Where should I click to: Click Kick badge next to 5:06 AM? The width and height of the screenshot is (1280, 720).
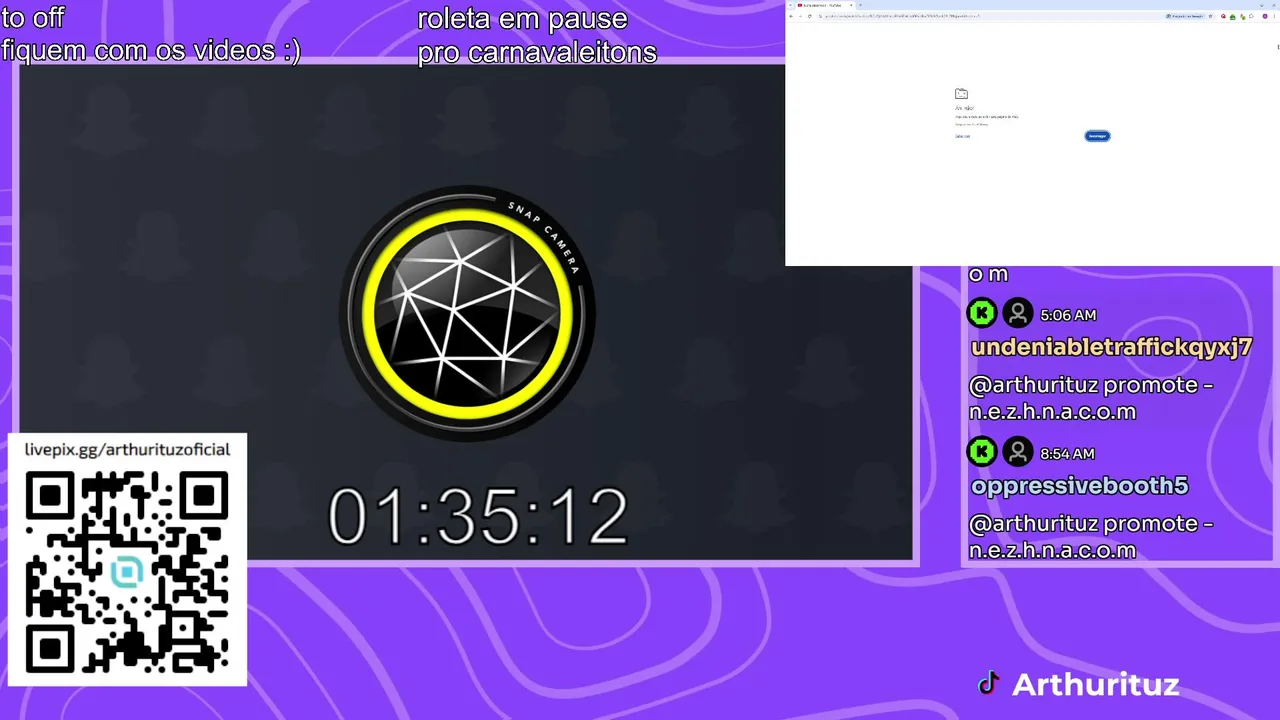(x=982, y=314)
